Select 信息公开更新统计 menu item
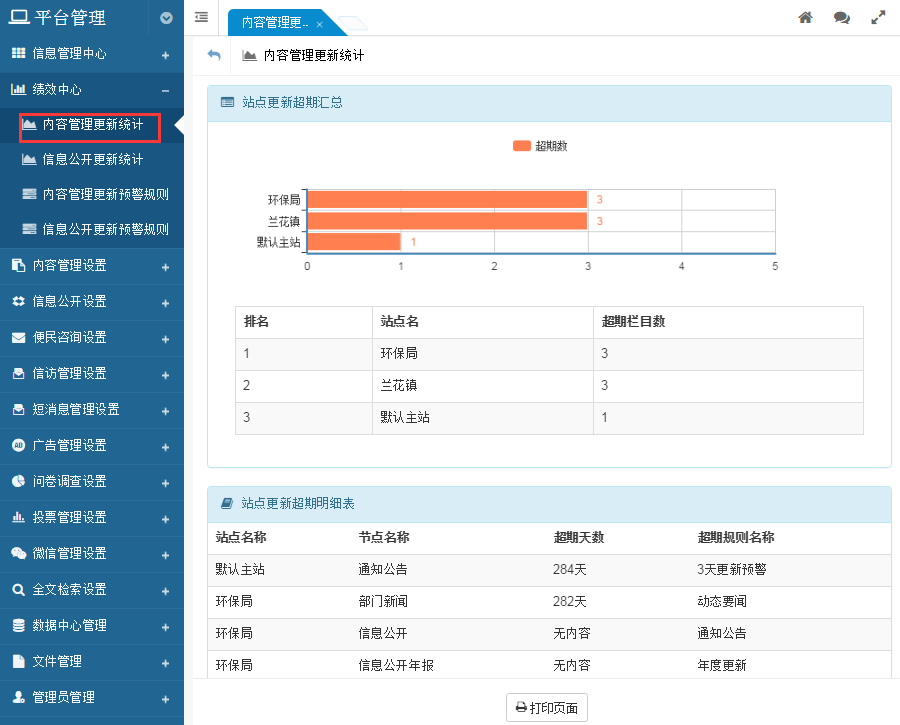 pos(92,159)
